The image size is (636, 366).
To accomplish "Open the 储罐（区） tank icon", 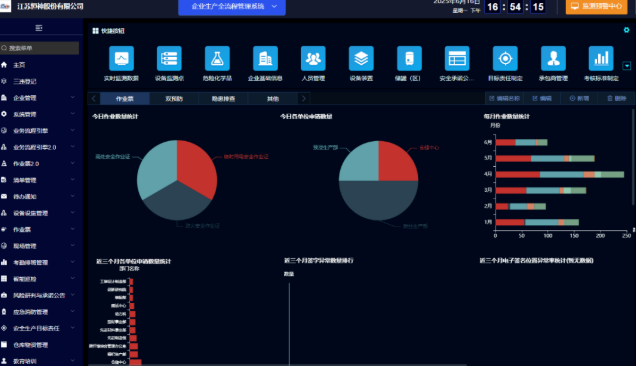I will (409, 58).
